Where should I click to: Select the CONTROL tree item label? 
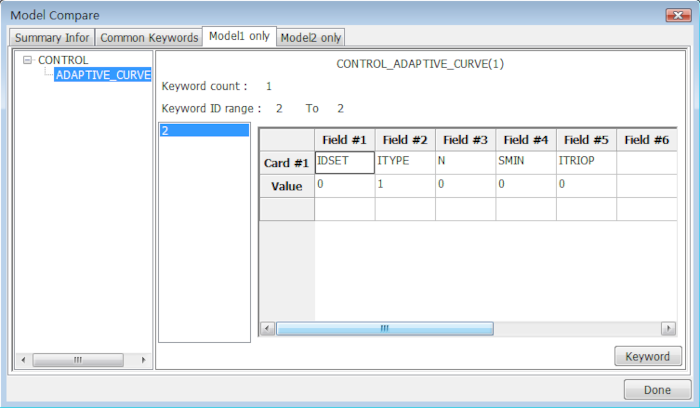coord(63,60)
